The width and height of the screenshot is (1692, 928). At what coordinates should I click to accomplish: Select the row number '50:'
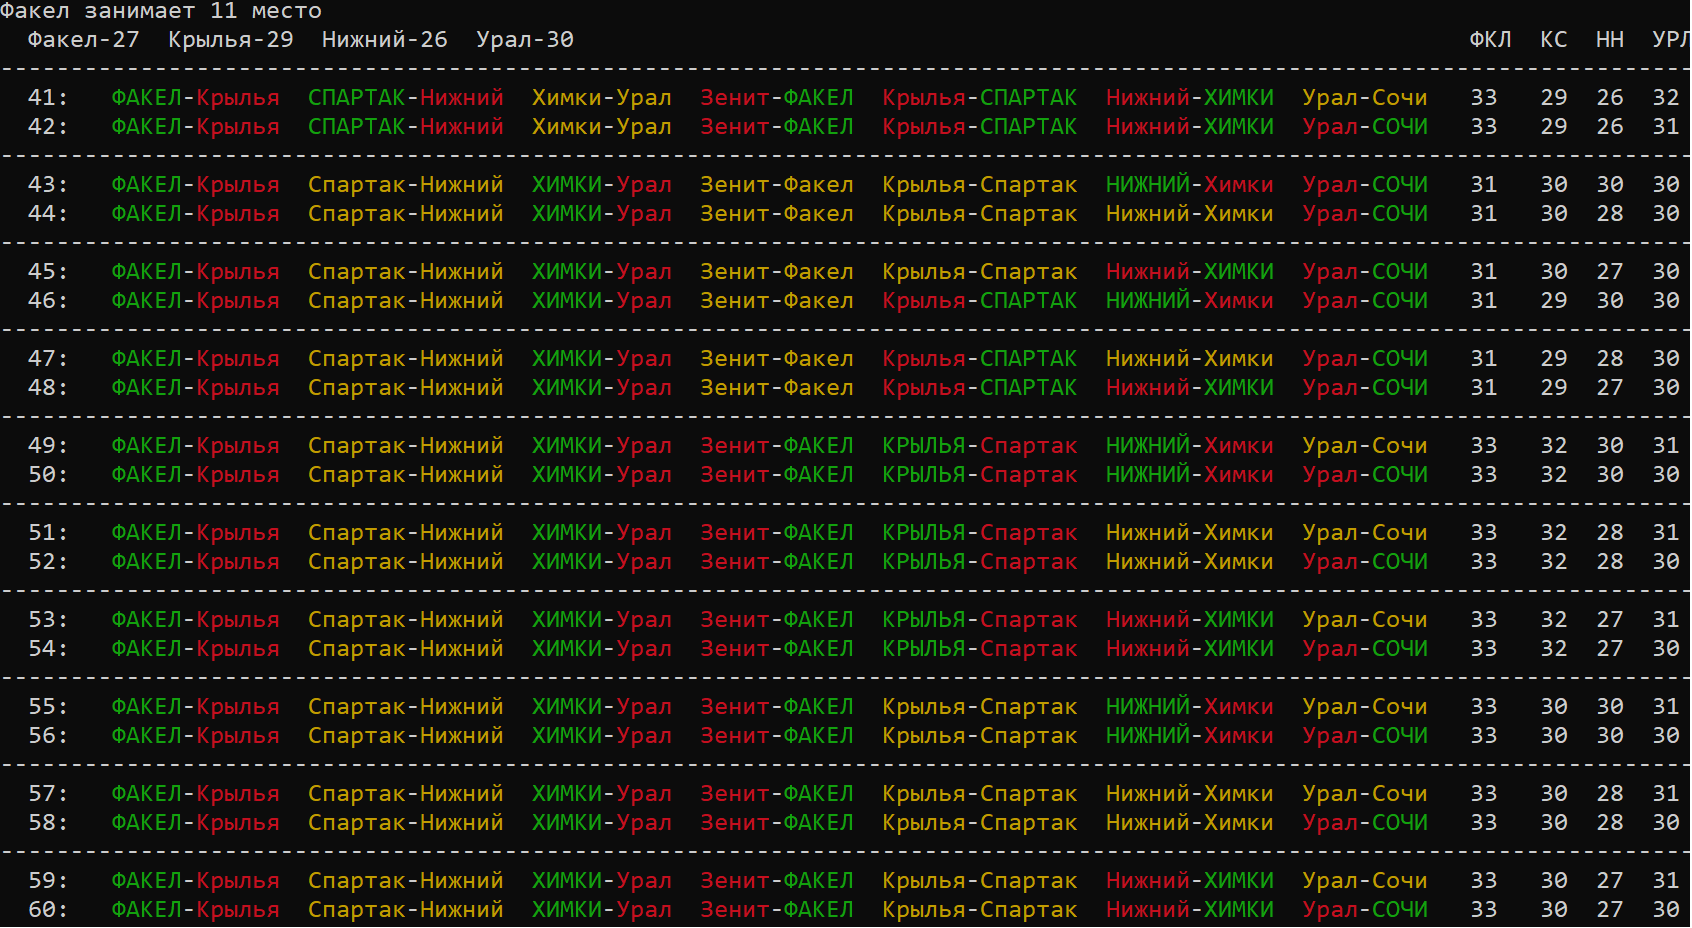tap(48, 475)
